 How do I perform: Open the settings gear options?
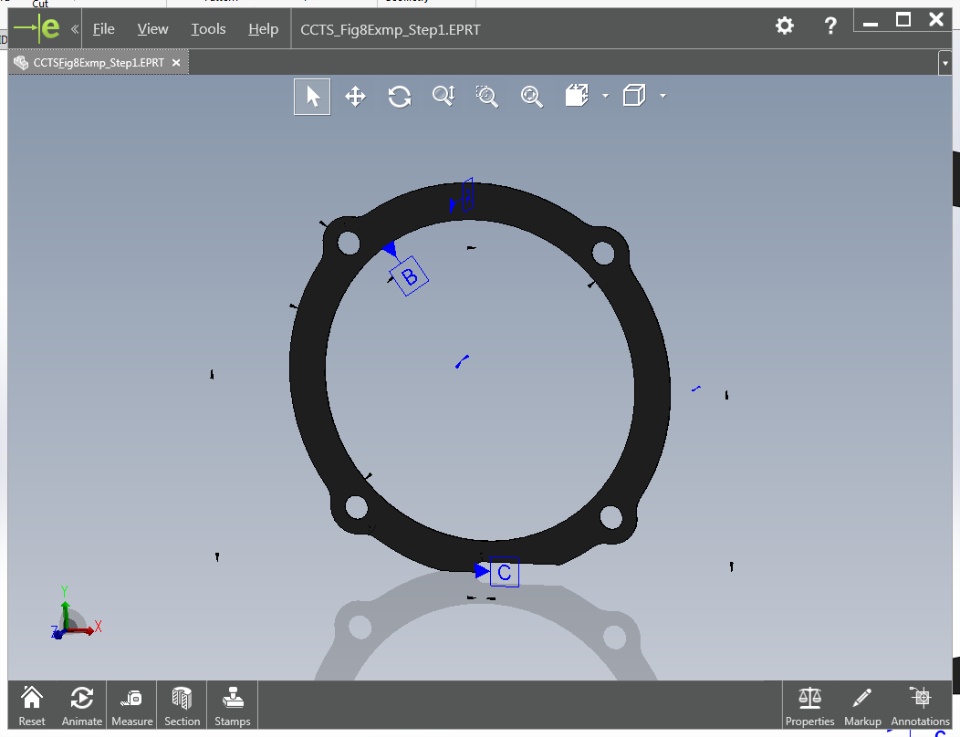click(x=784, y=26)
